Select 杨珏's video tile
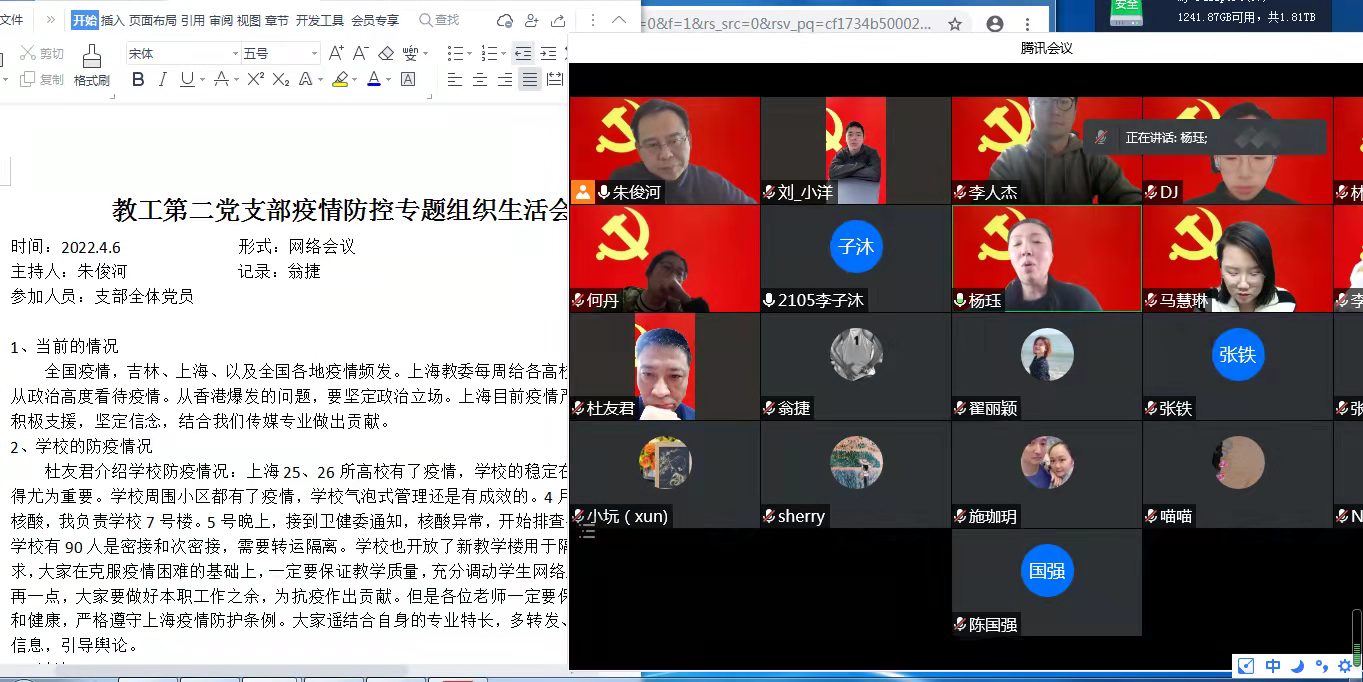This screenshot has width=1363, height=682. pos(1046,258)
